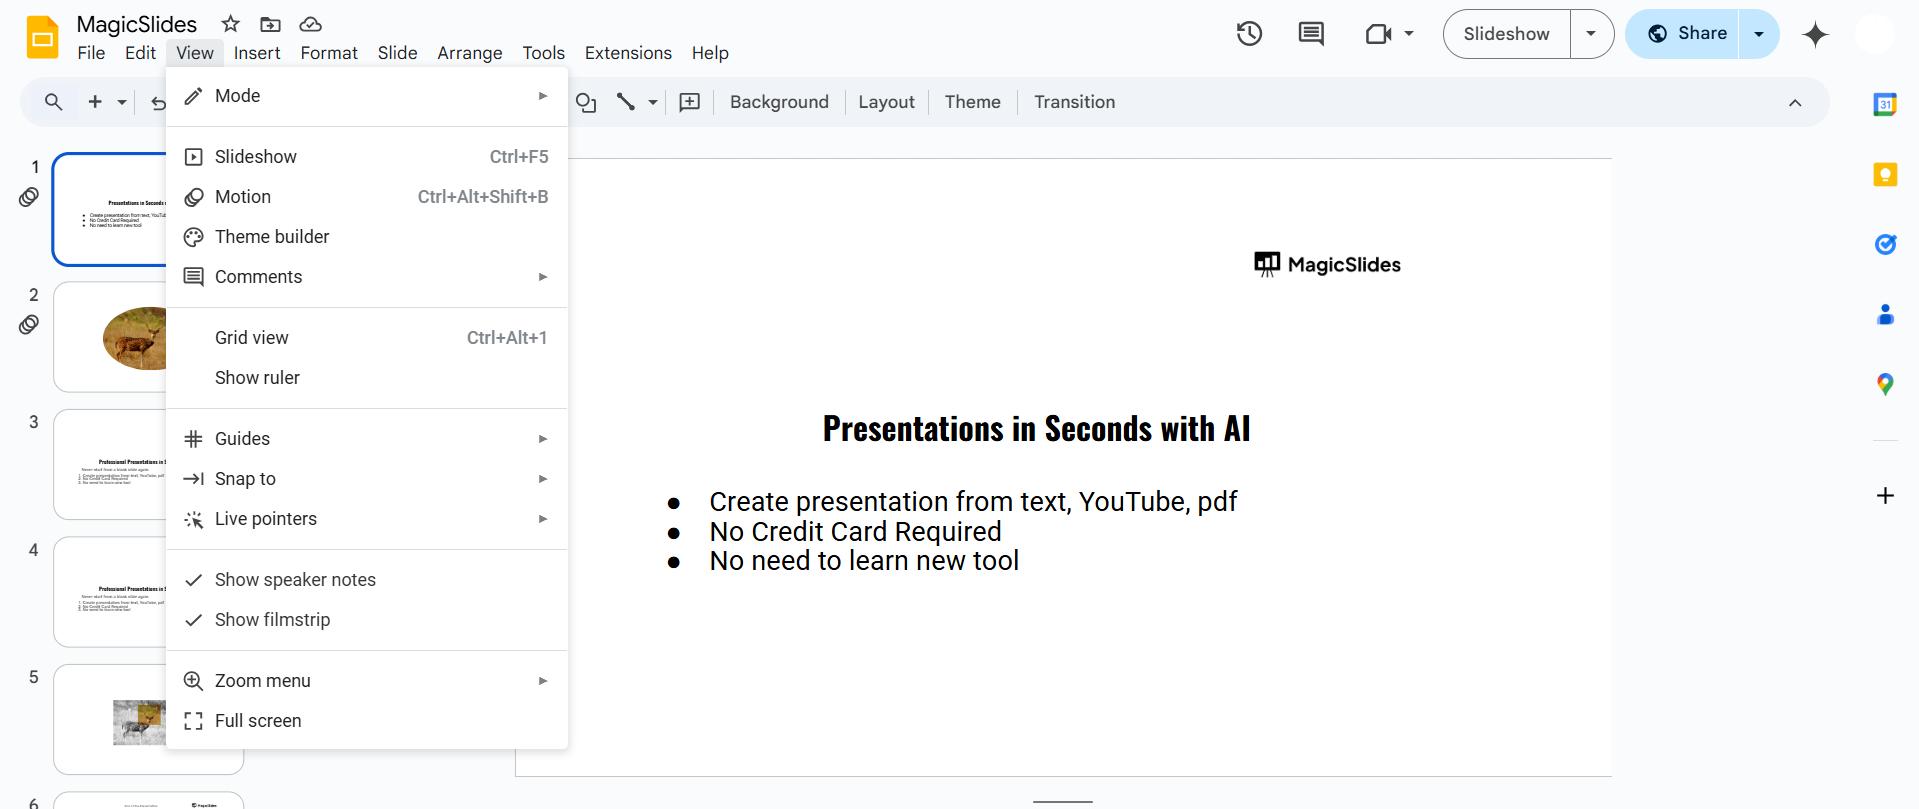Open Google Calendar side panel icon
Image resolution: width=1919 pixels, height=809 pixels.
pos(1884,104)
